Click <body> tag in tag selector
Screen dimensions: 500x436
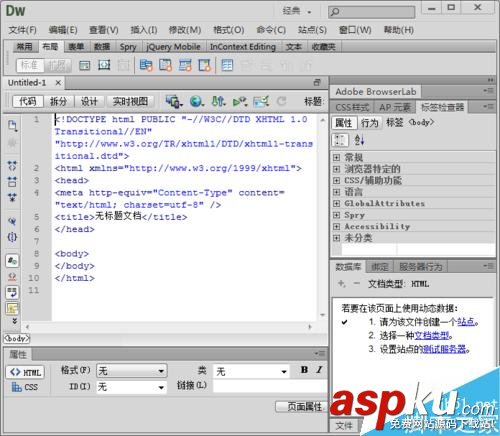pos(17,338)
